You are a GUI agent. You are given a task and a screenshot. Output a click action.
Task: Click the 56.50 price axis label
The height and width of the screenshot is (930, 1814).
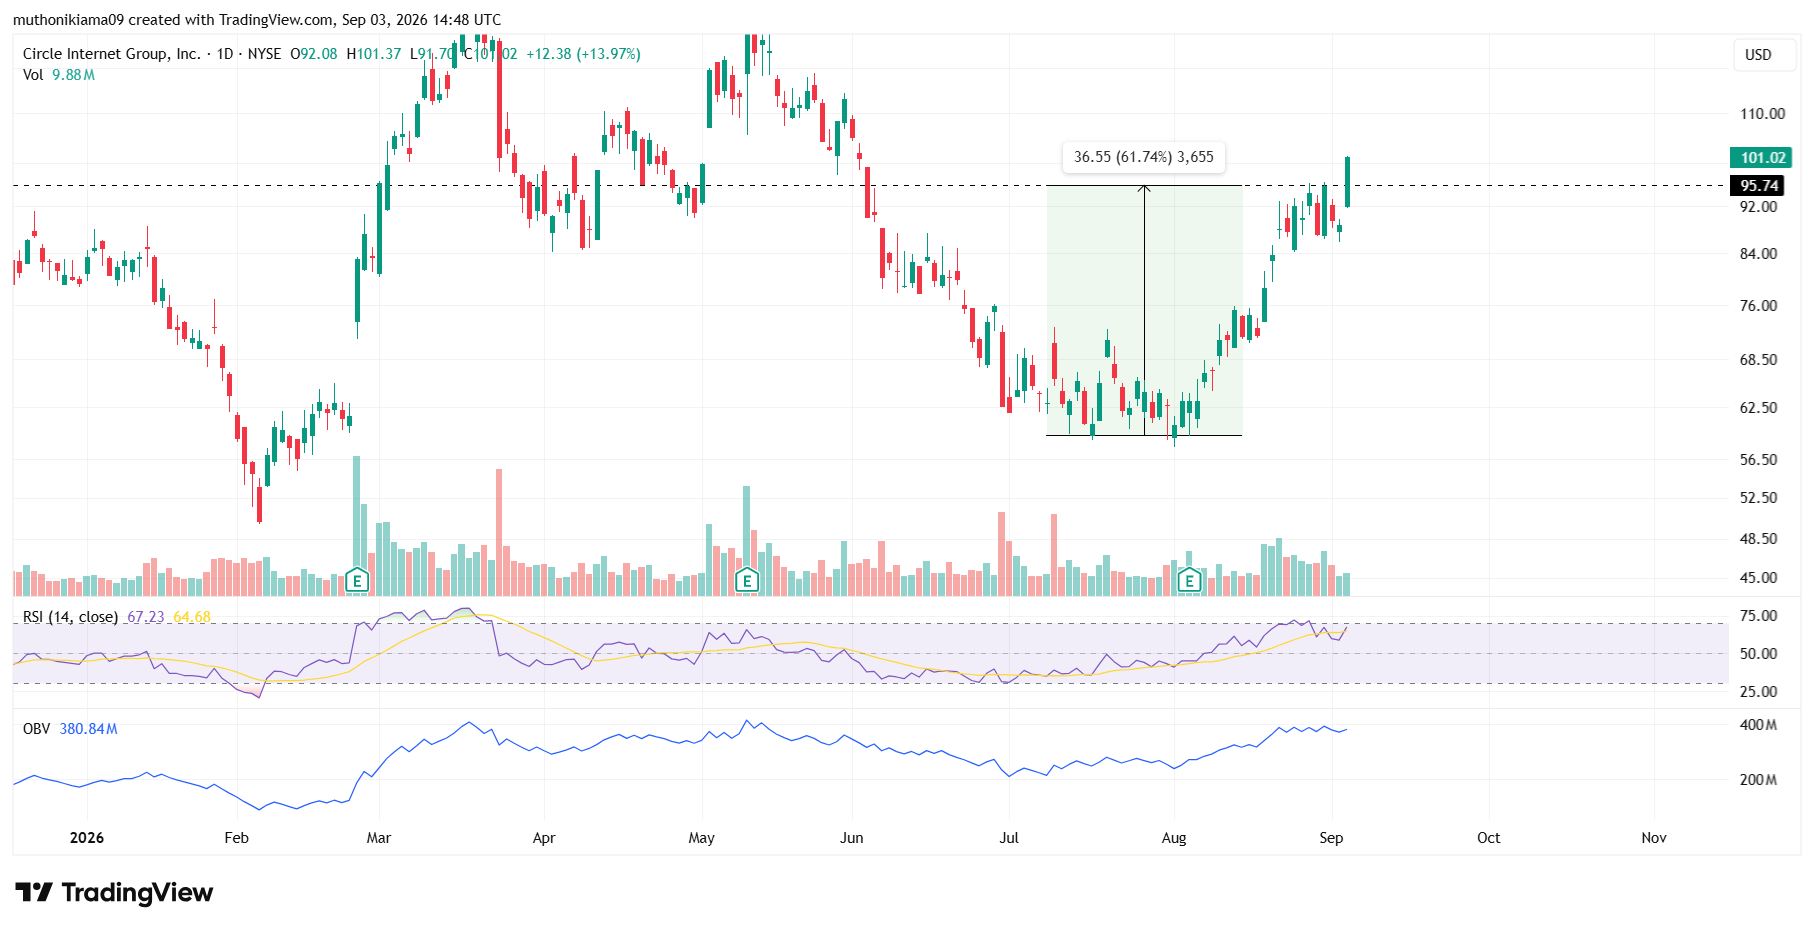(x=1758, y=460)
